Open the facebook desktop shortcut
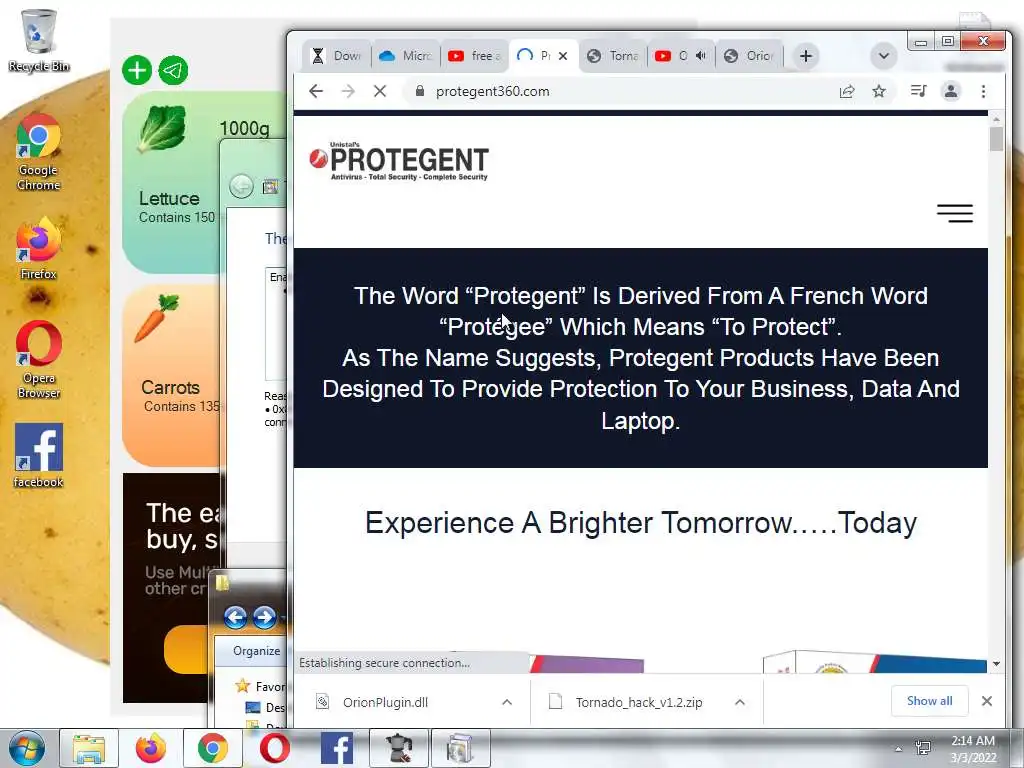The width and height of the screenshot is (1024, 768). pyautogui.click(x=39, y=455)
